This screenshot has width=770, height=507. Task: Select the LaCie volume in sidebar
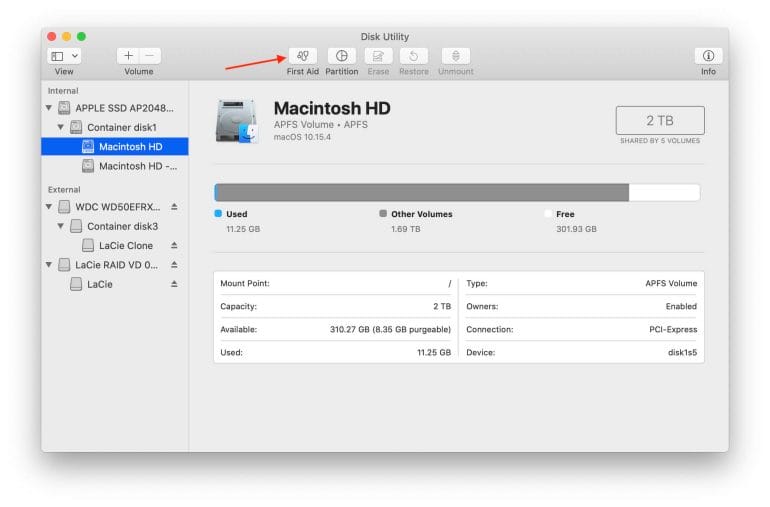[x=100, y=284]
